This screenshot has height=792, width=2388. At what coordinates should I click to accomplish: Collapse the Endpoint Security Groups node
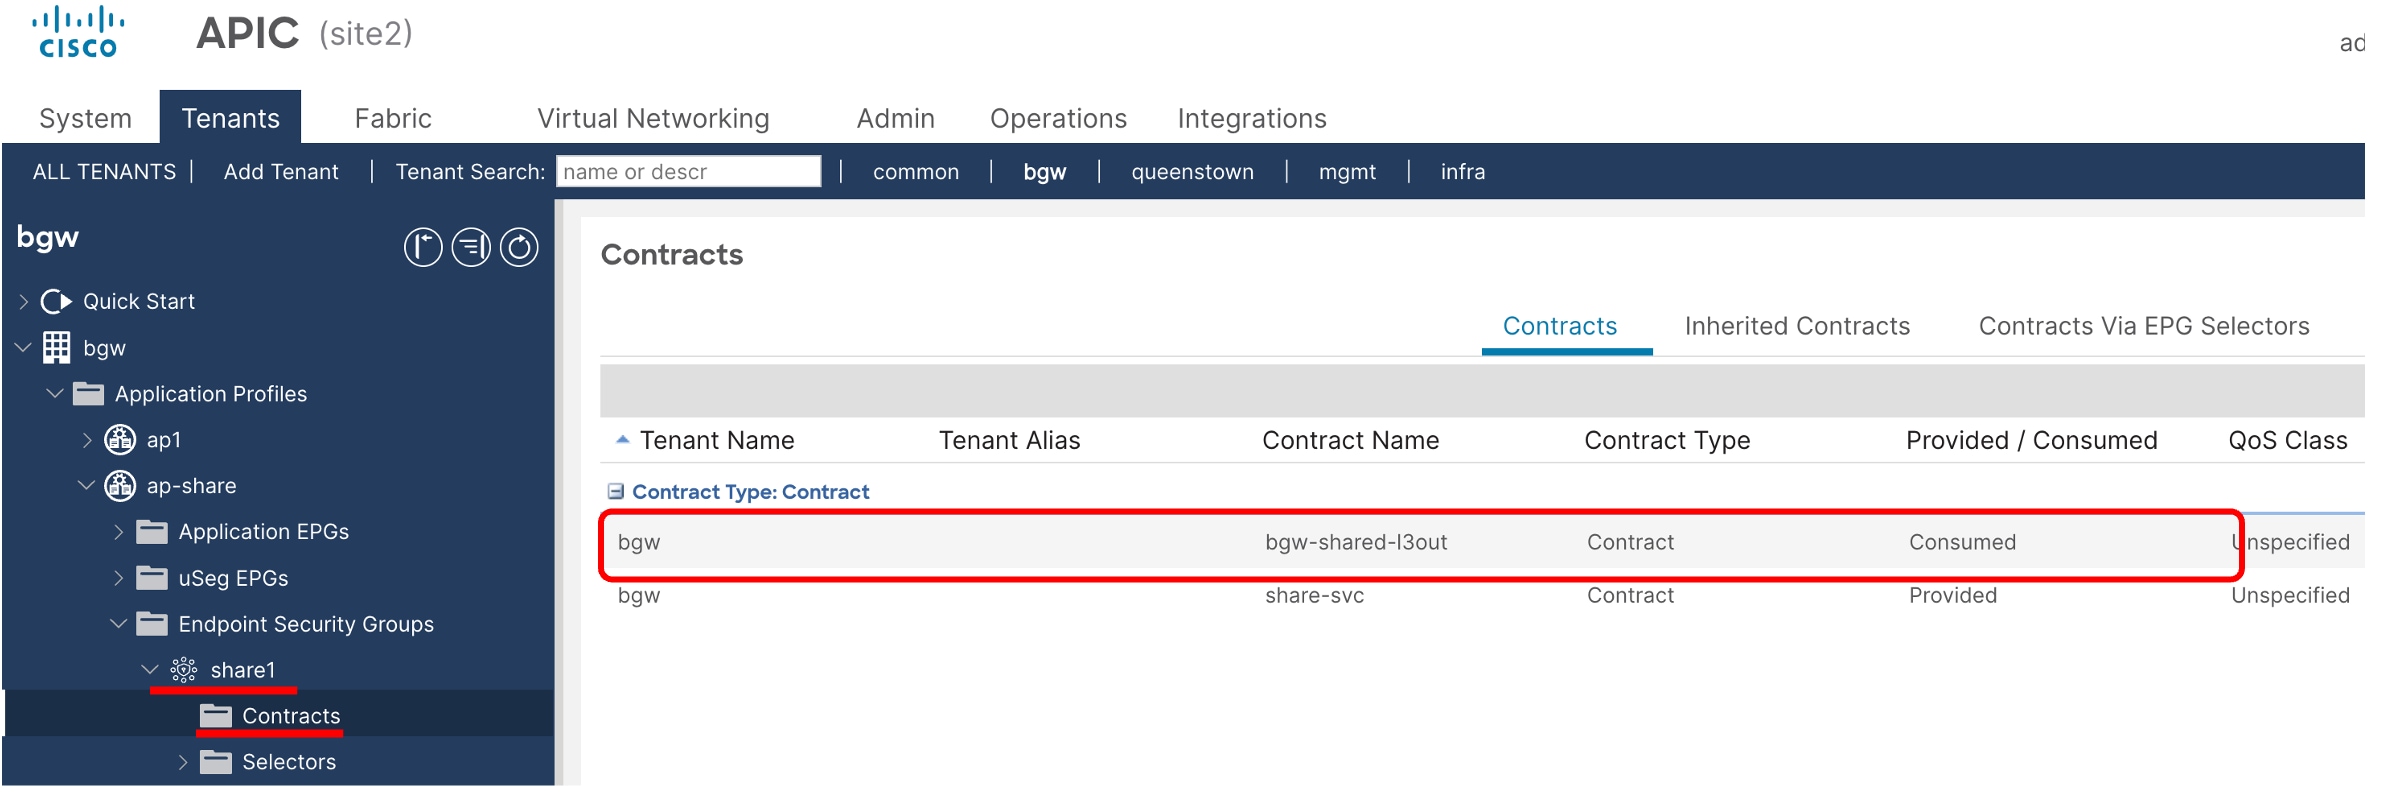(x=118, y=623)
